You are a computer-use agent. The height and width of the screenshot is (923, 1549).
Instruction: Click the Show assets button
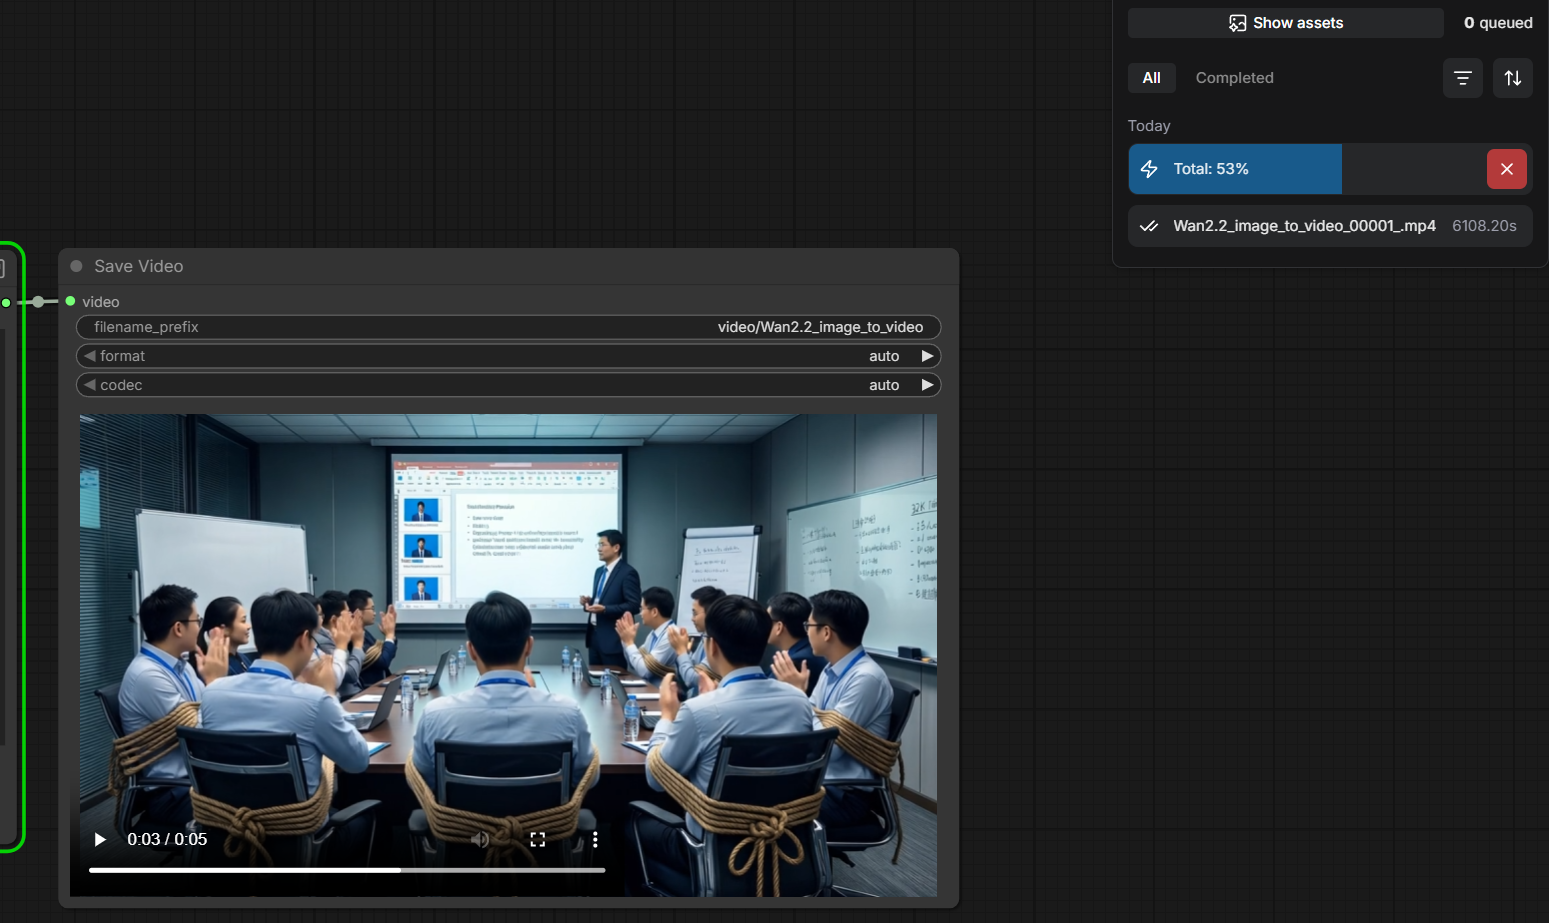pos(1285,22)
